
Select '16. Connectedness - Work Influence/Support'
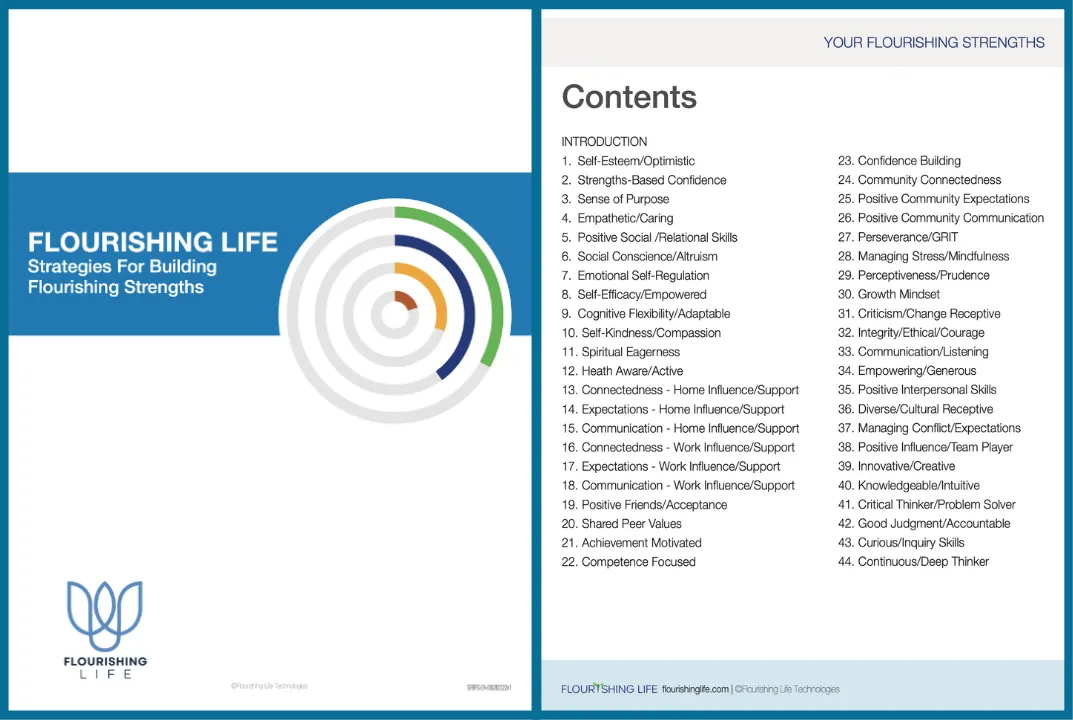678,448
